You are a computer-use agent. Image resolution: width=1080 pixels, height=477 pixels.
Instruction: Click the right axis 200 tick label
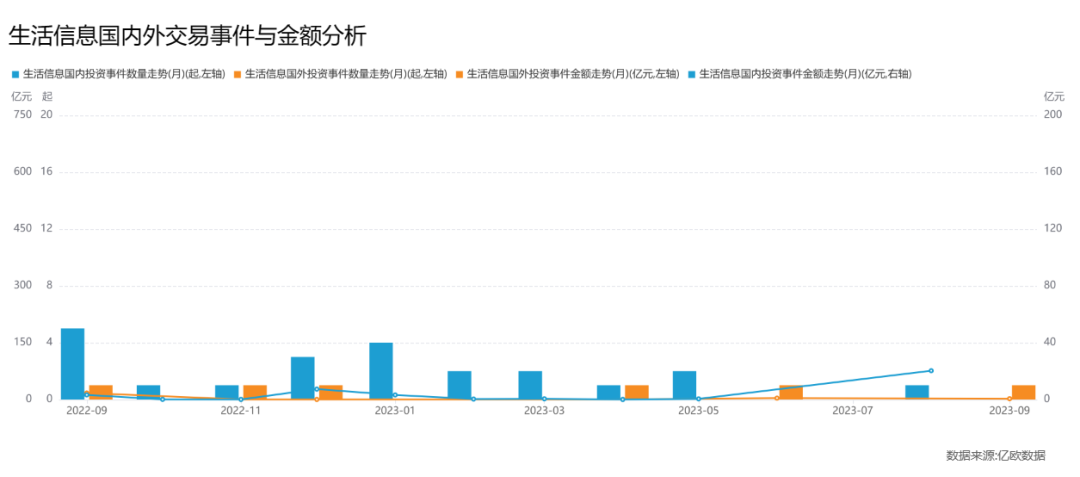[x=1052, y=115]
